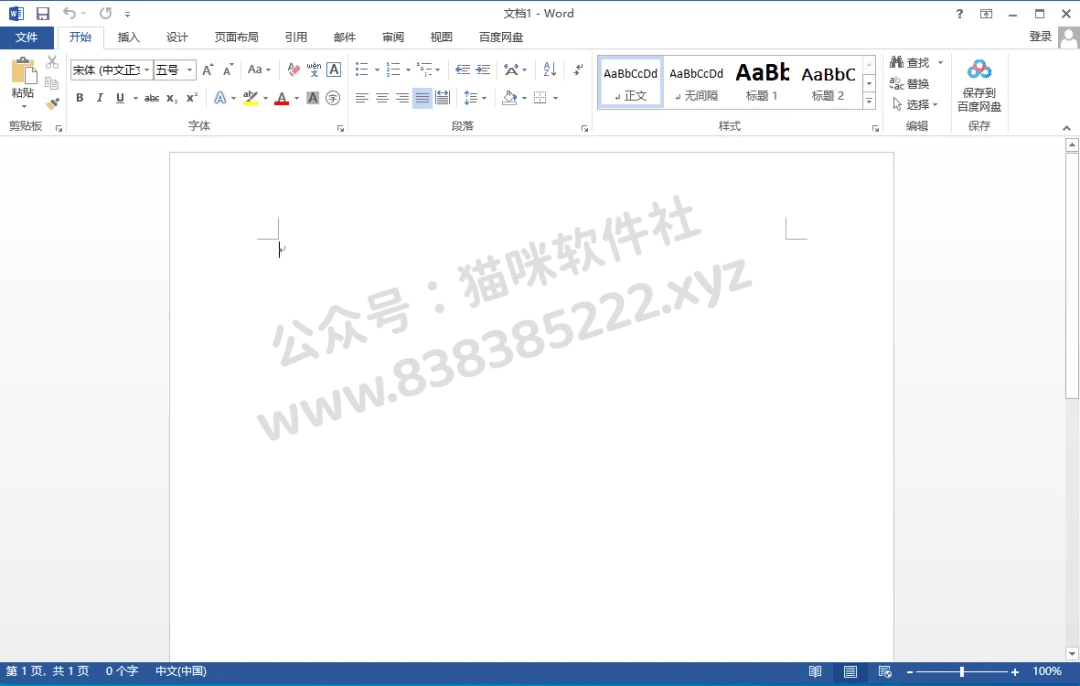Toggle Print Layout view in status bar
Viewport: 1080px width, 686px height.
(851, 672)
